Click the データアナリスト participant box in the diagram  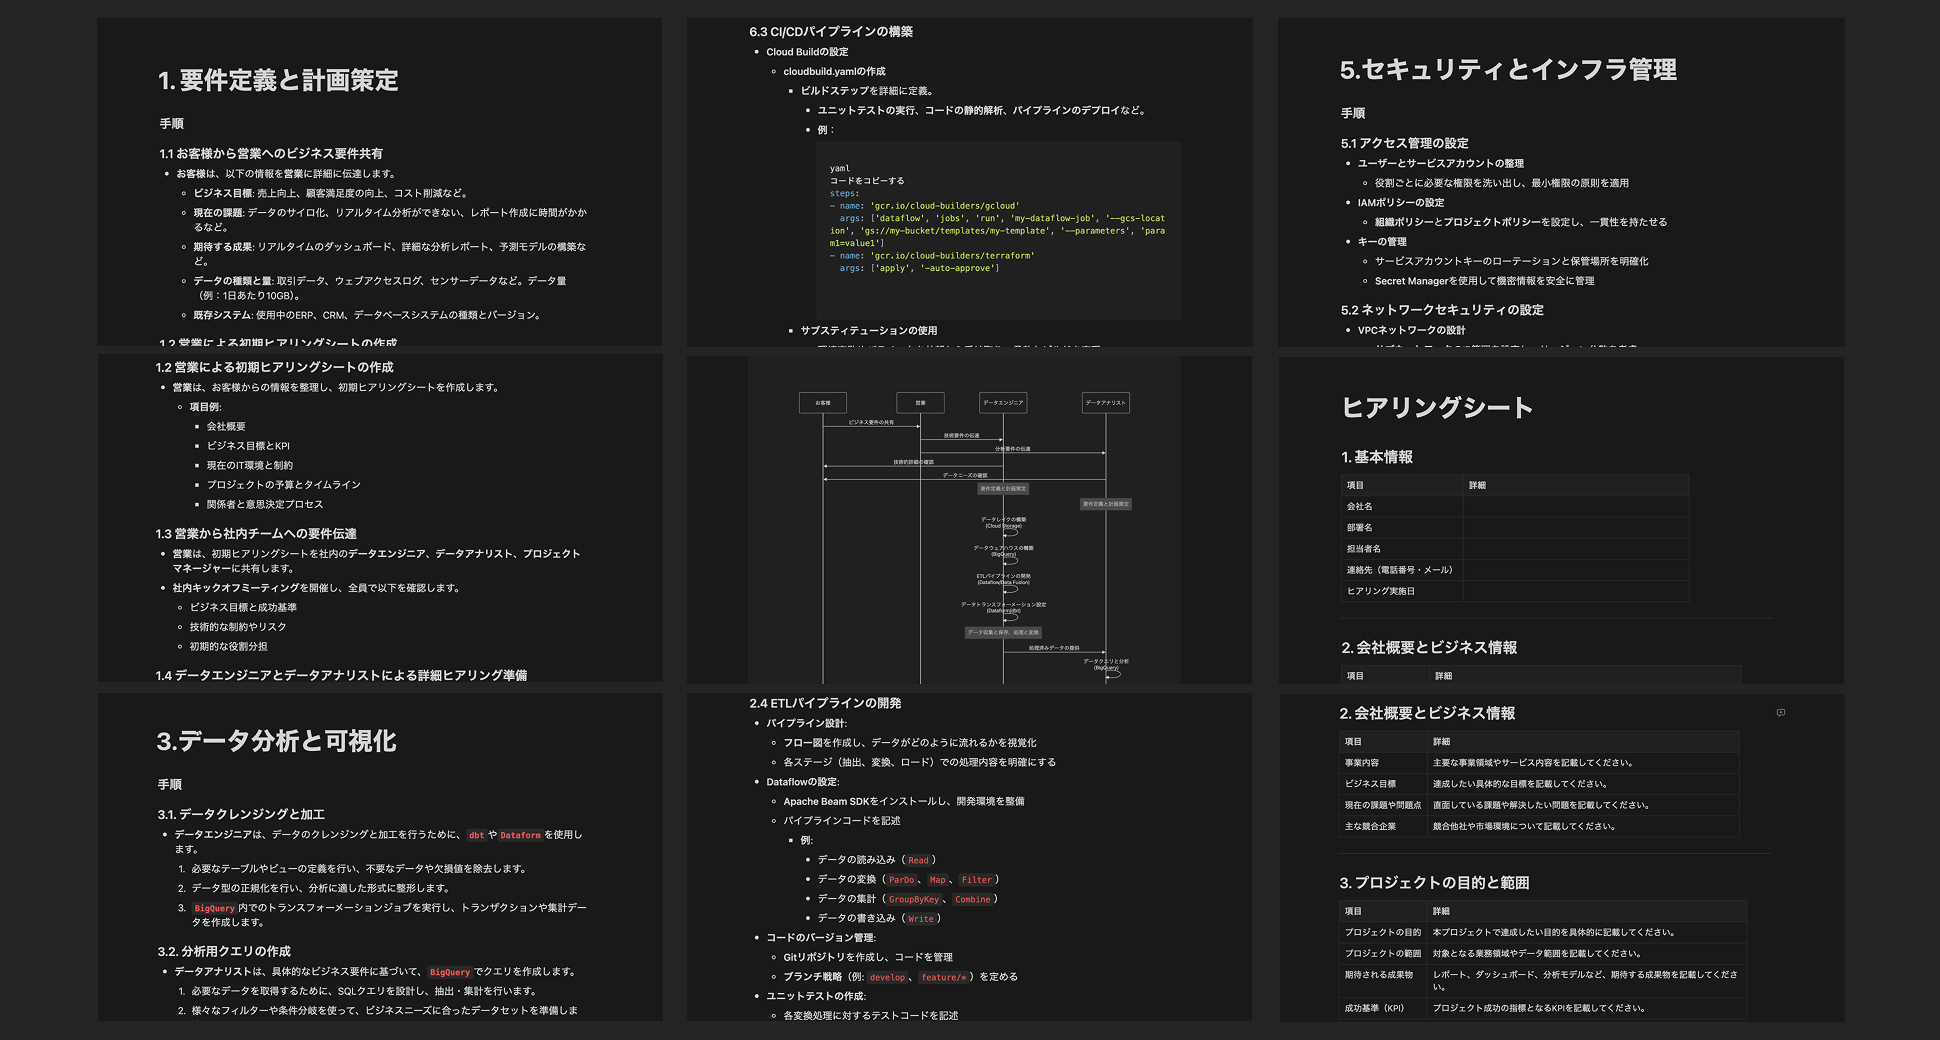[x=1105, y=403]
